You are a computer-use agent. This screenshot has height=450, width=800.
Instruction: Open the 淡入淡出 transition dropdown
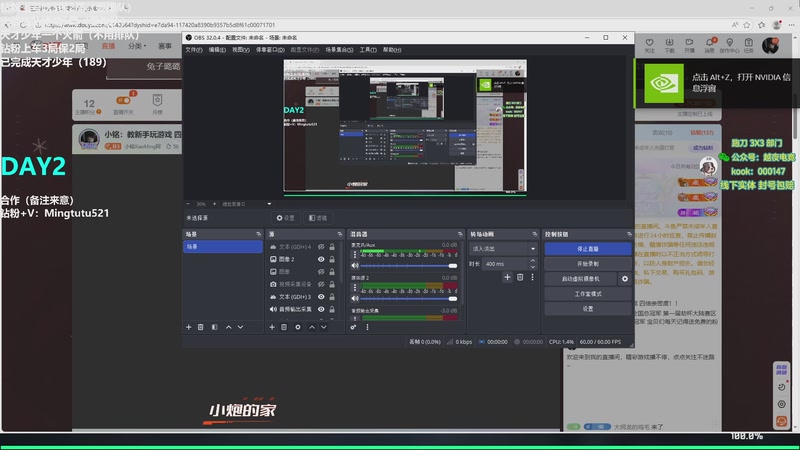point(503,249)
